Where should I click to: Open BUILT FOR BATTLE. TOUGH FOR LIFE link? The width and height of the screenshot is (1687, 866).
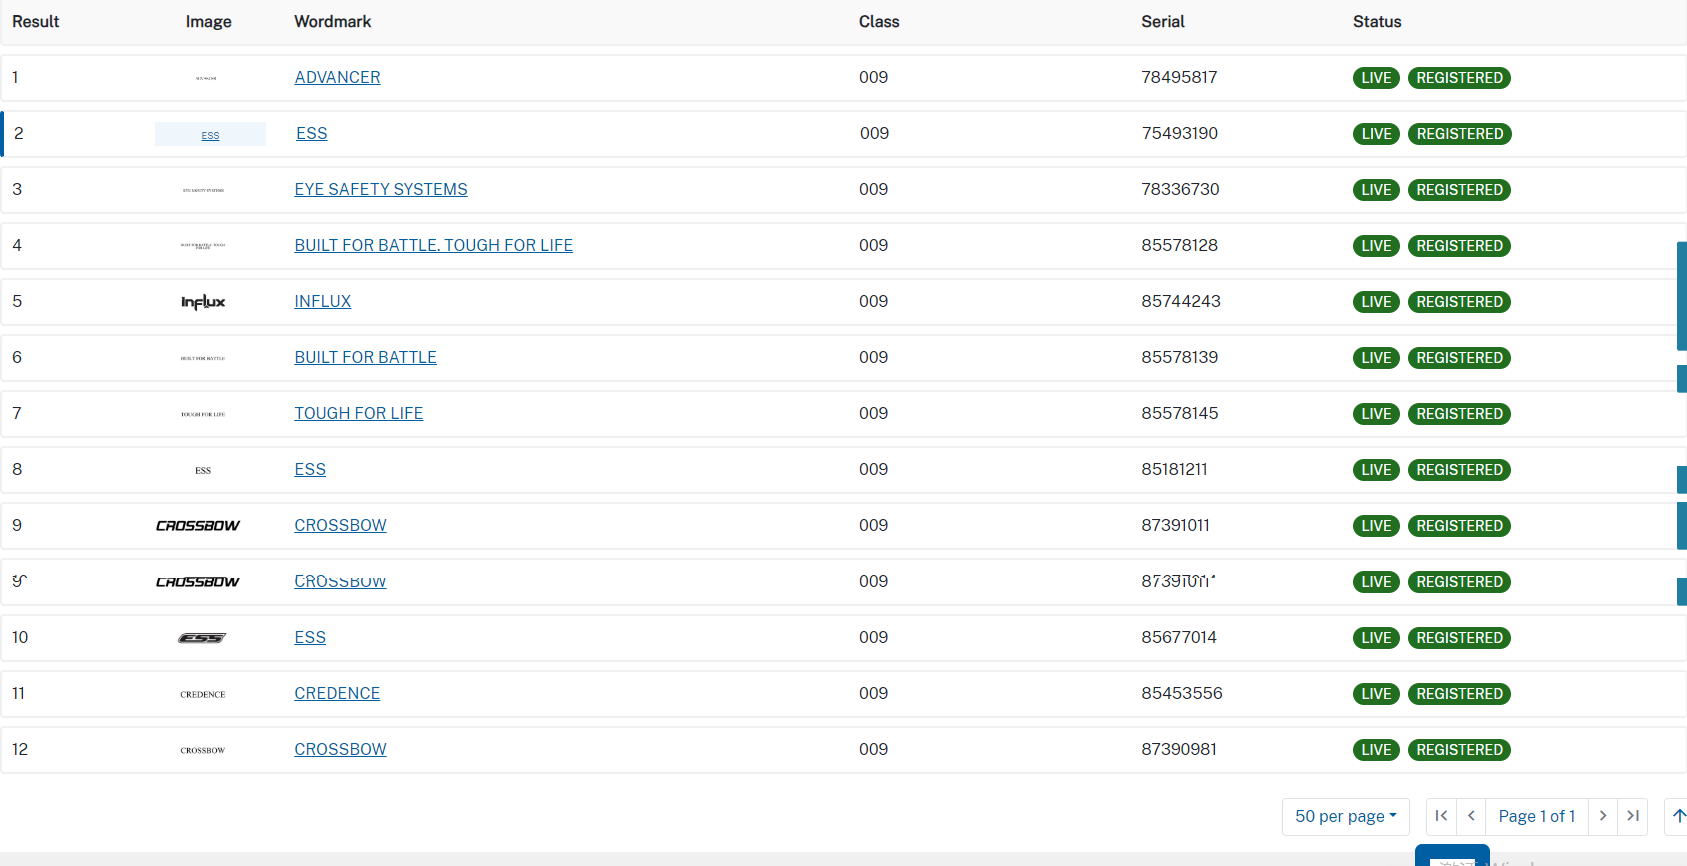click(x=433, y=246)
